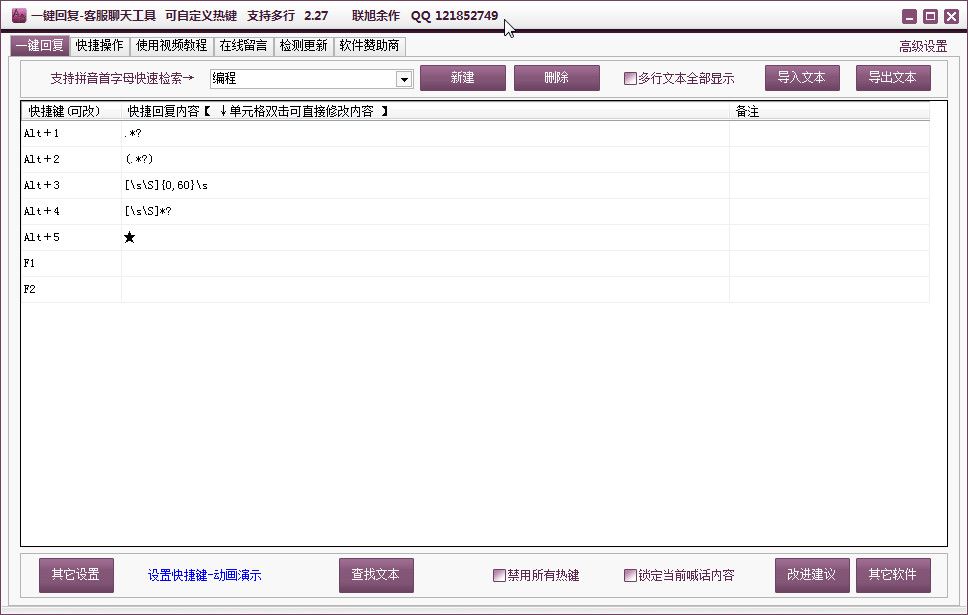The image size is (968, 615).
Task: Expand the category dropdown arrow
Action: point(404,79)
